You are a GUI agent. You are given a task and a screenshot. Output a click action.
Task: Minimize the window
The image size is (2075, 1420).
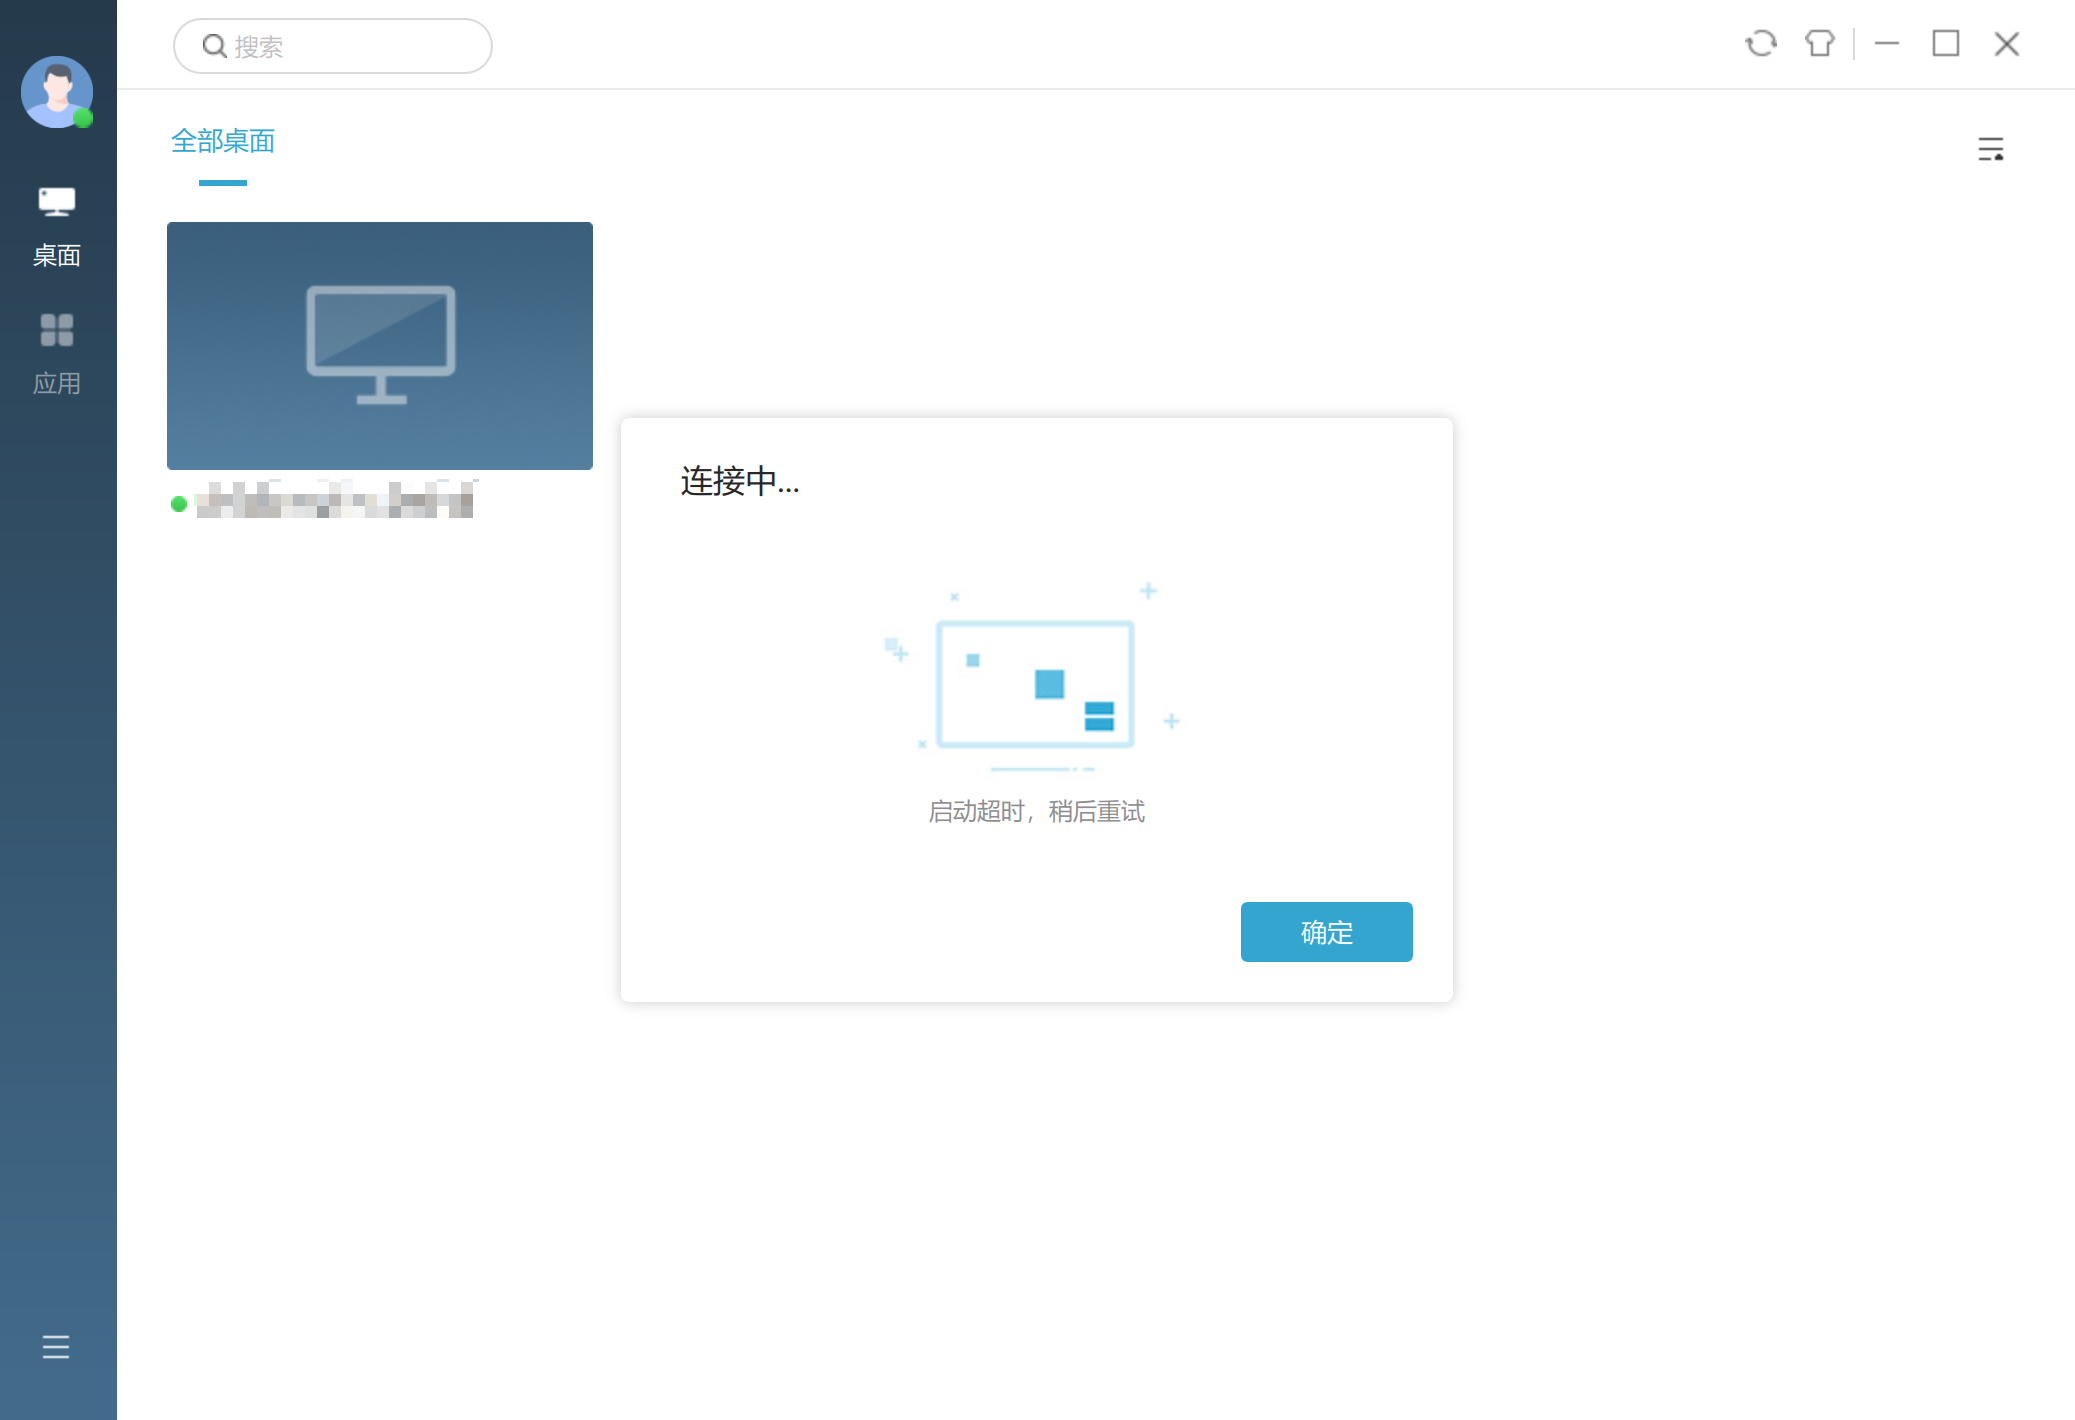click(1886, 44)
